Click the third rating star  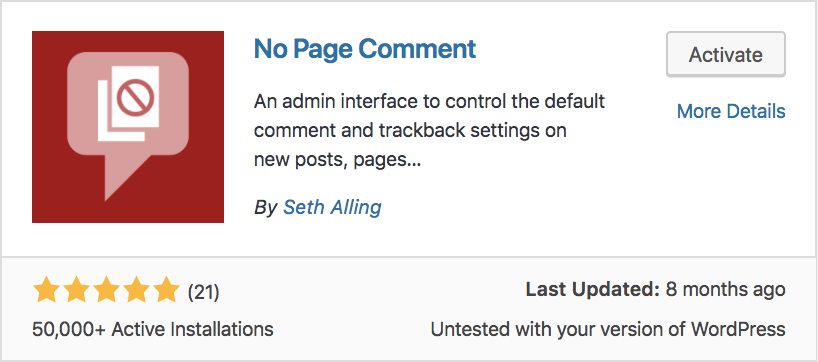pyautogui.click(x=106, y=290)
